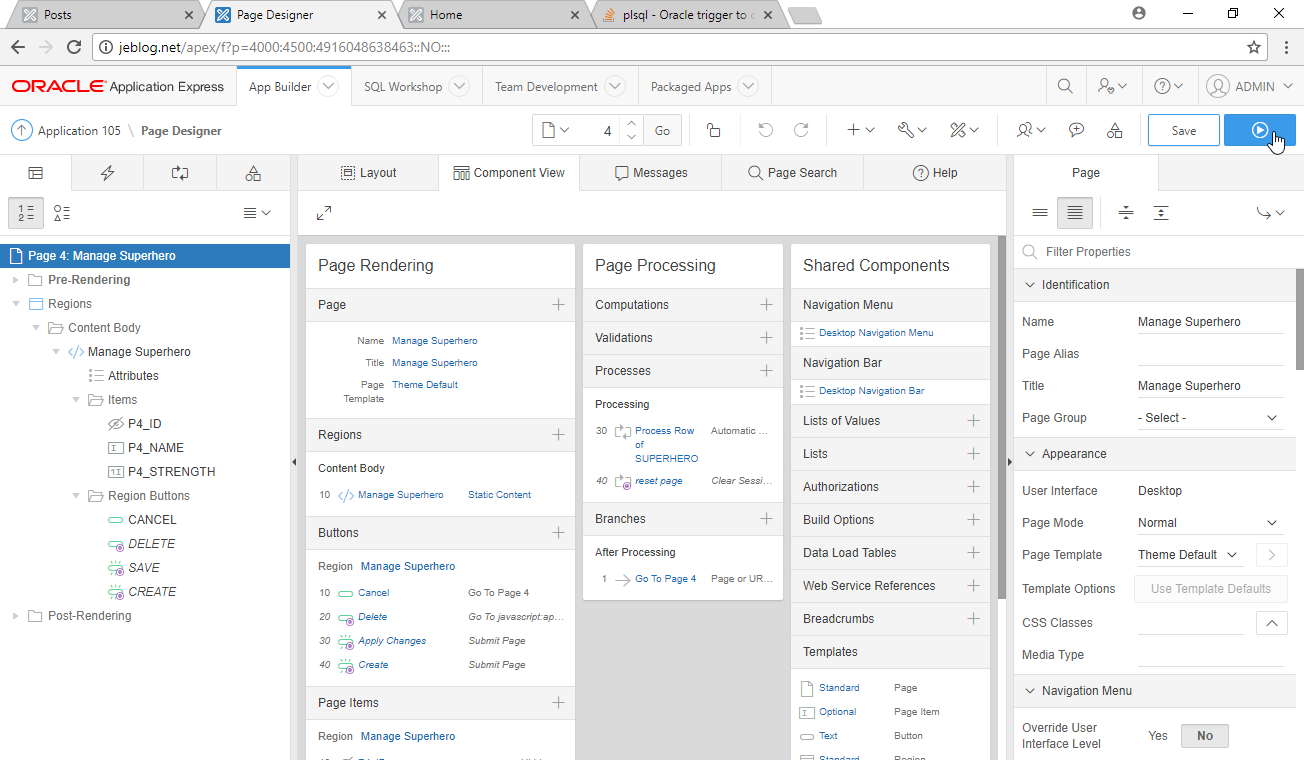The height and width of the screenshot is (760, 1304).
Task: Select the page Rendering tree icon
Action: click(x=35, y=172)
